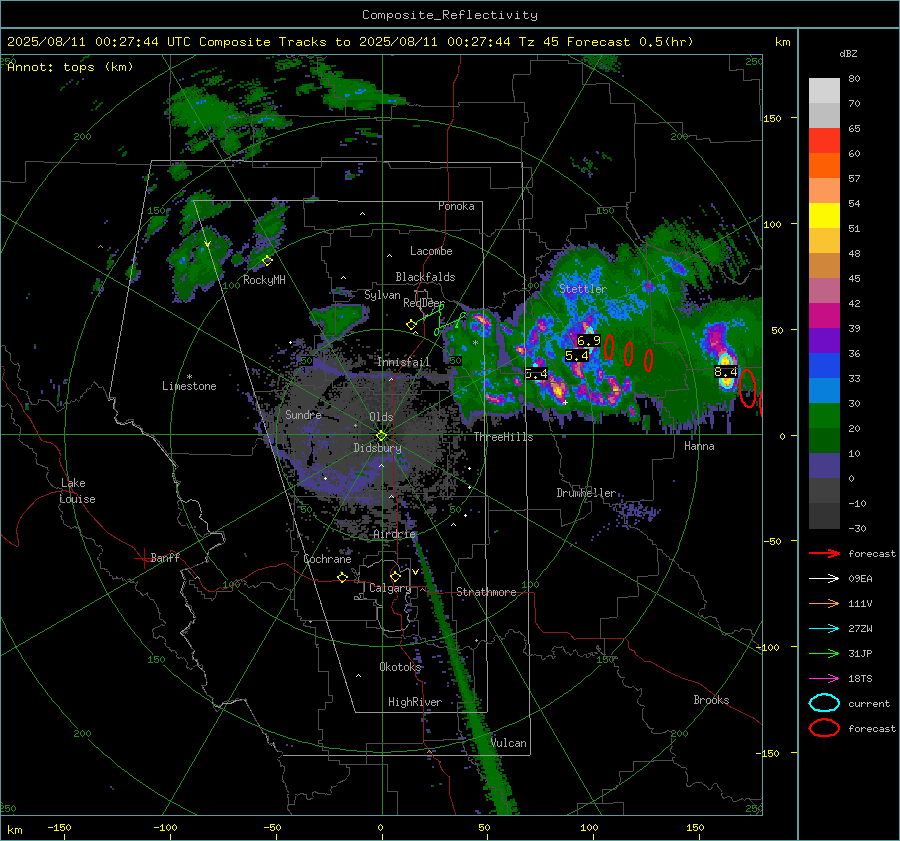
Task: Click the radar site diamond above Didsbury
Action: point(381,436)
